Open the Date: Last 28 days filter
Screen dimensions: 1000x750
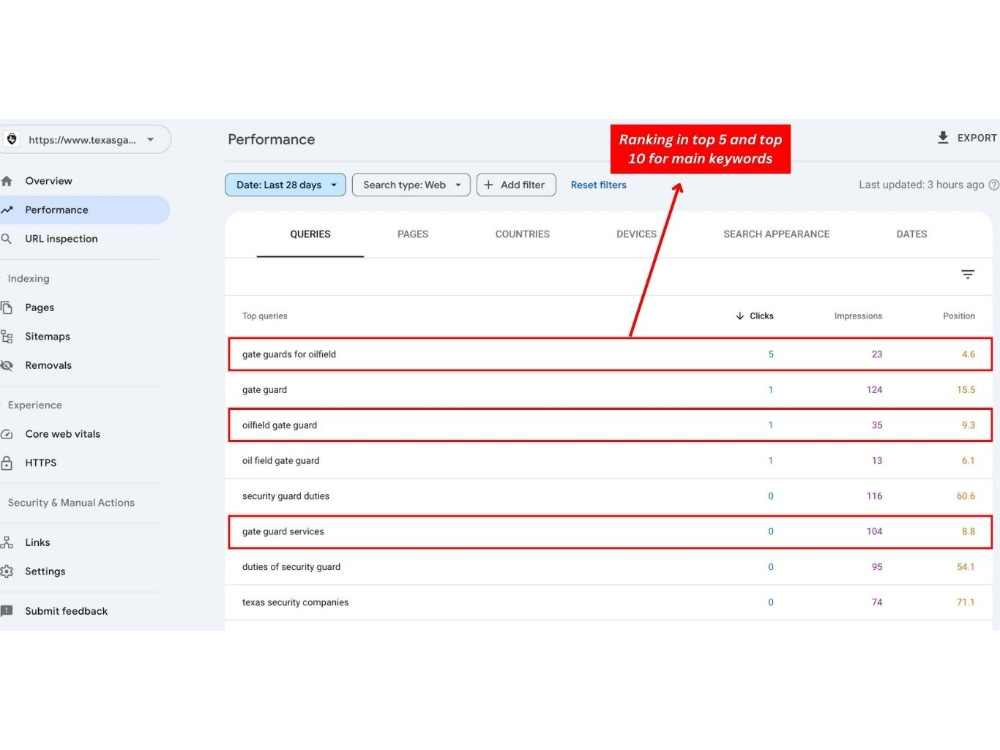(x=285, y=185)
